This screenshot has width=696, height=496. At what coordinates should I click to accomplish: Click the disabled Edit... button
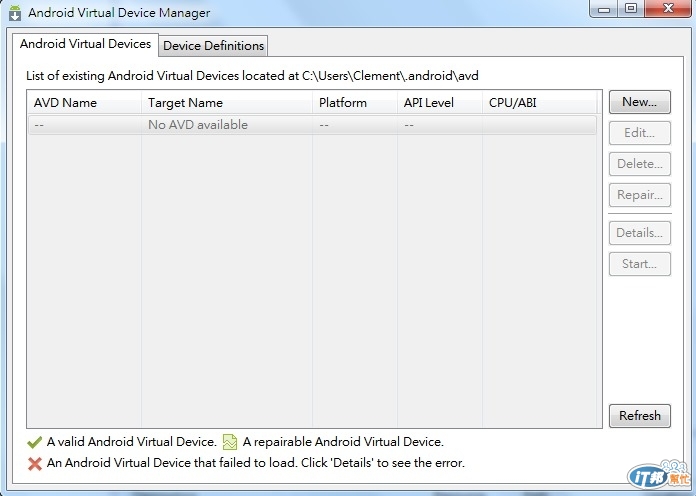640,133
